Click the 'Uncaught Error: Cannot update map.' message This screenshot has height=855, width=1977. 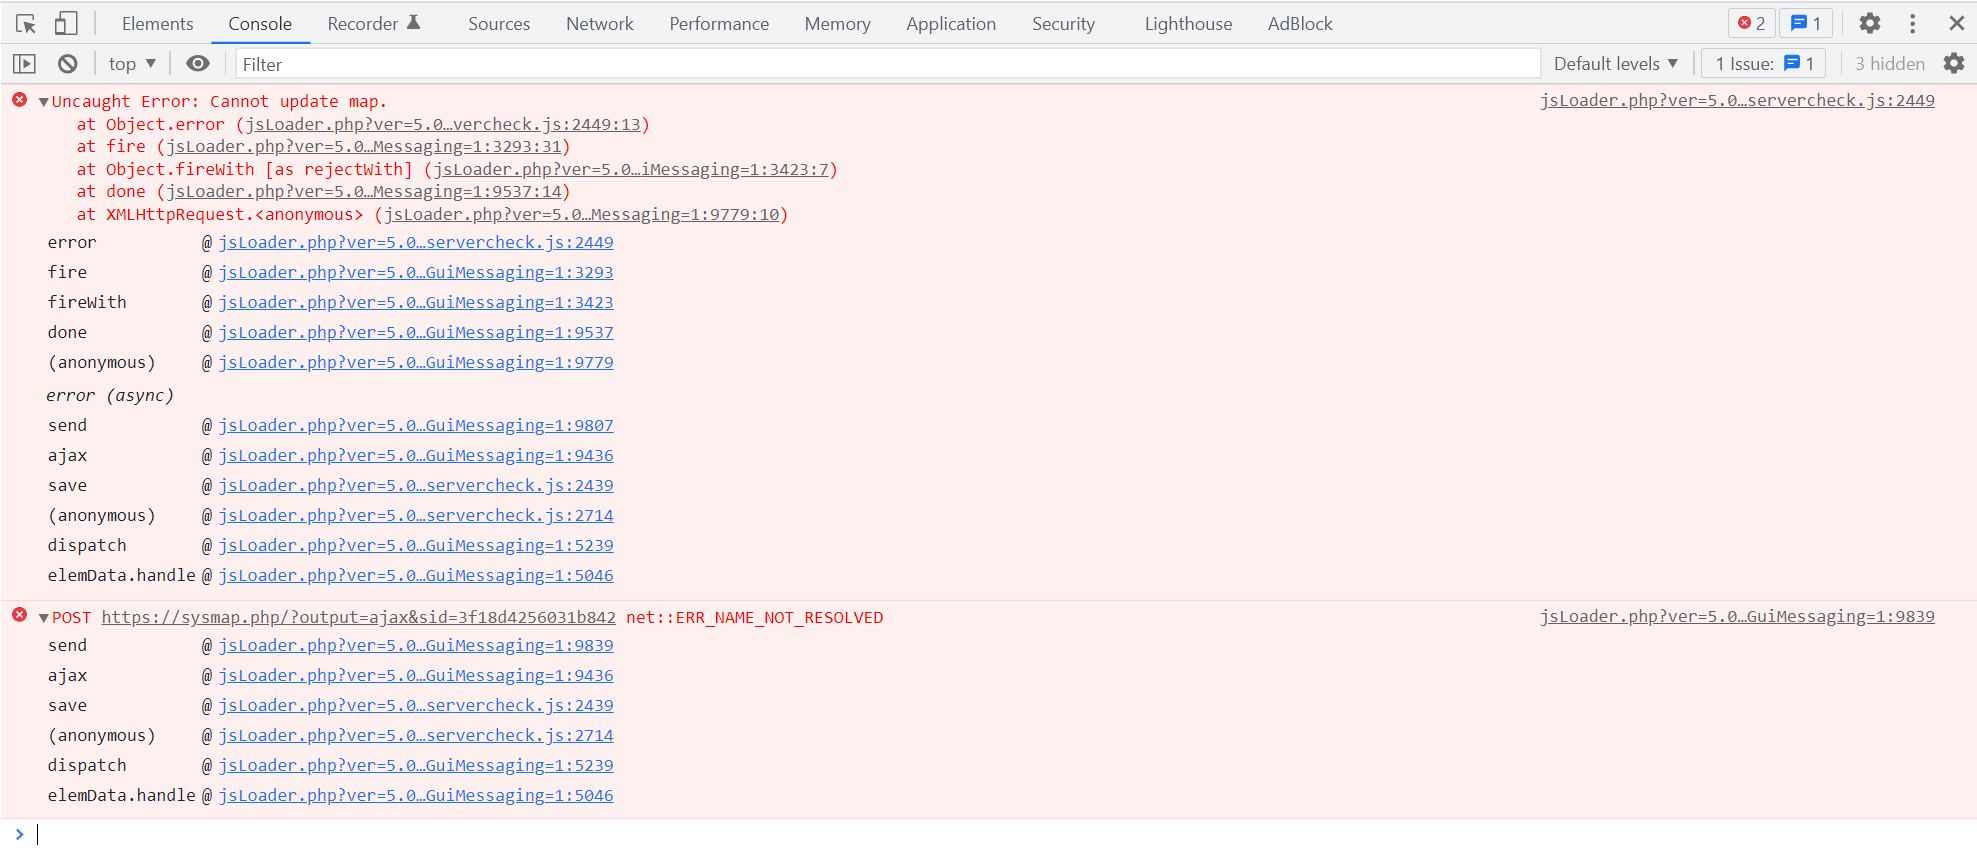[x=219, y=101]
